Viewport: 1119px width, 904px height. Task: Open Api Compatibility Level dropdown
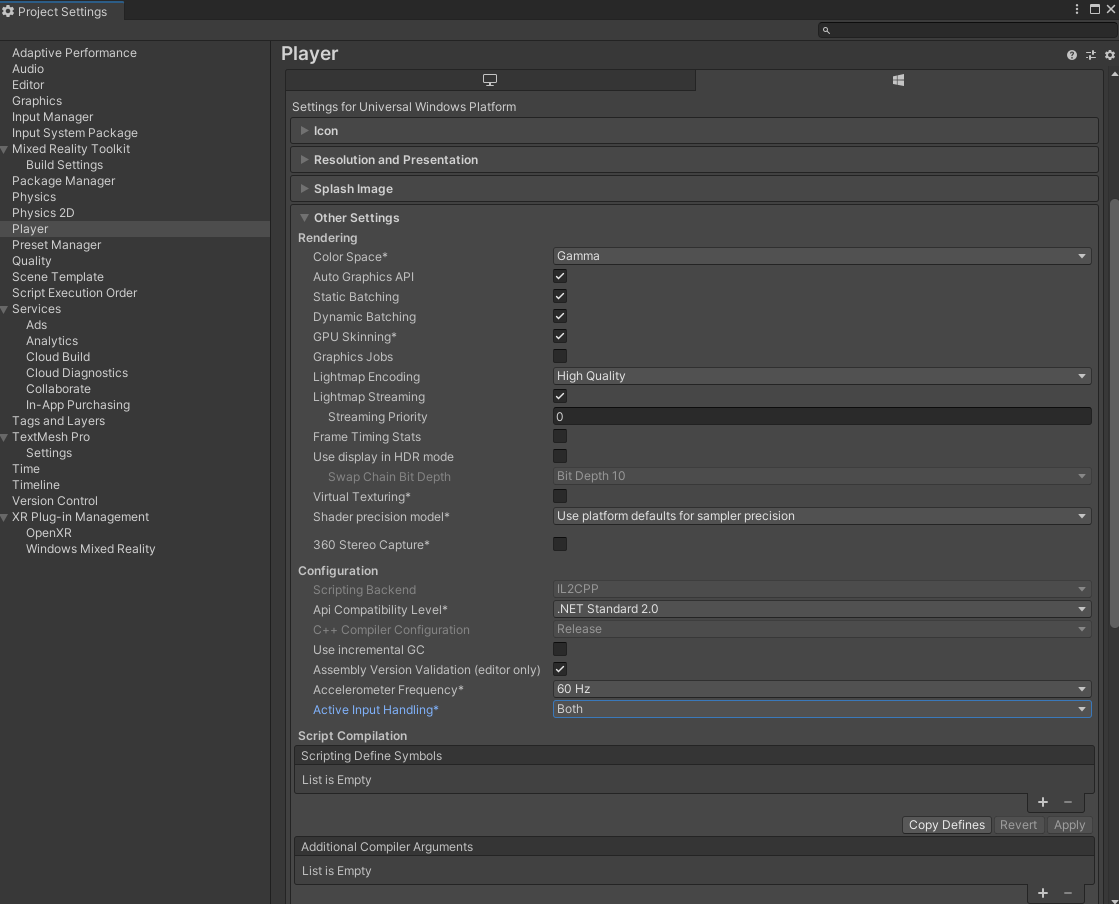click(x=822, y=609)
